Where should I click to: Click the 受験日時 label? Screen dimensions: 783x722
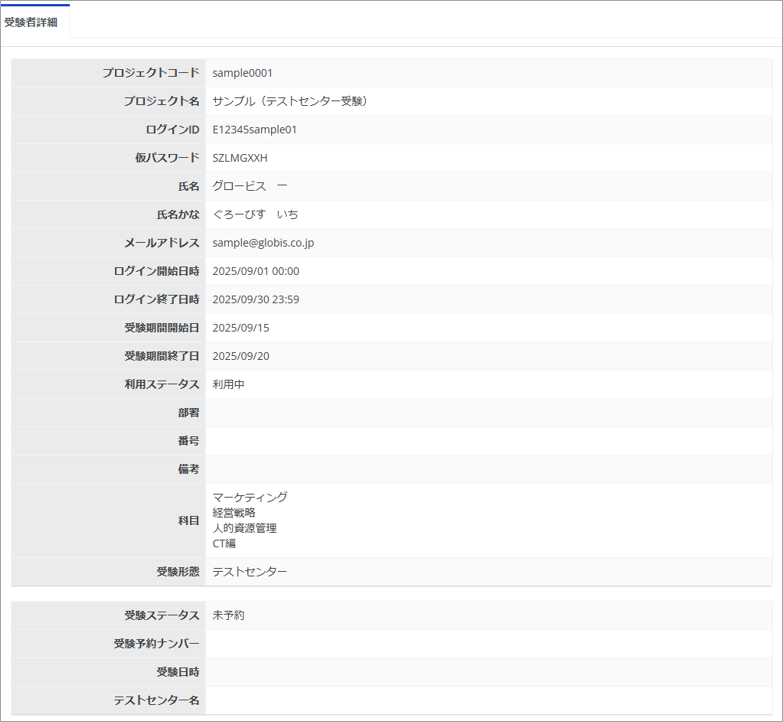178,673
